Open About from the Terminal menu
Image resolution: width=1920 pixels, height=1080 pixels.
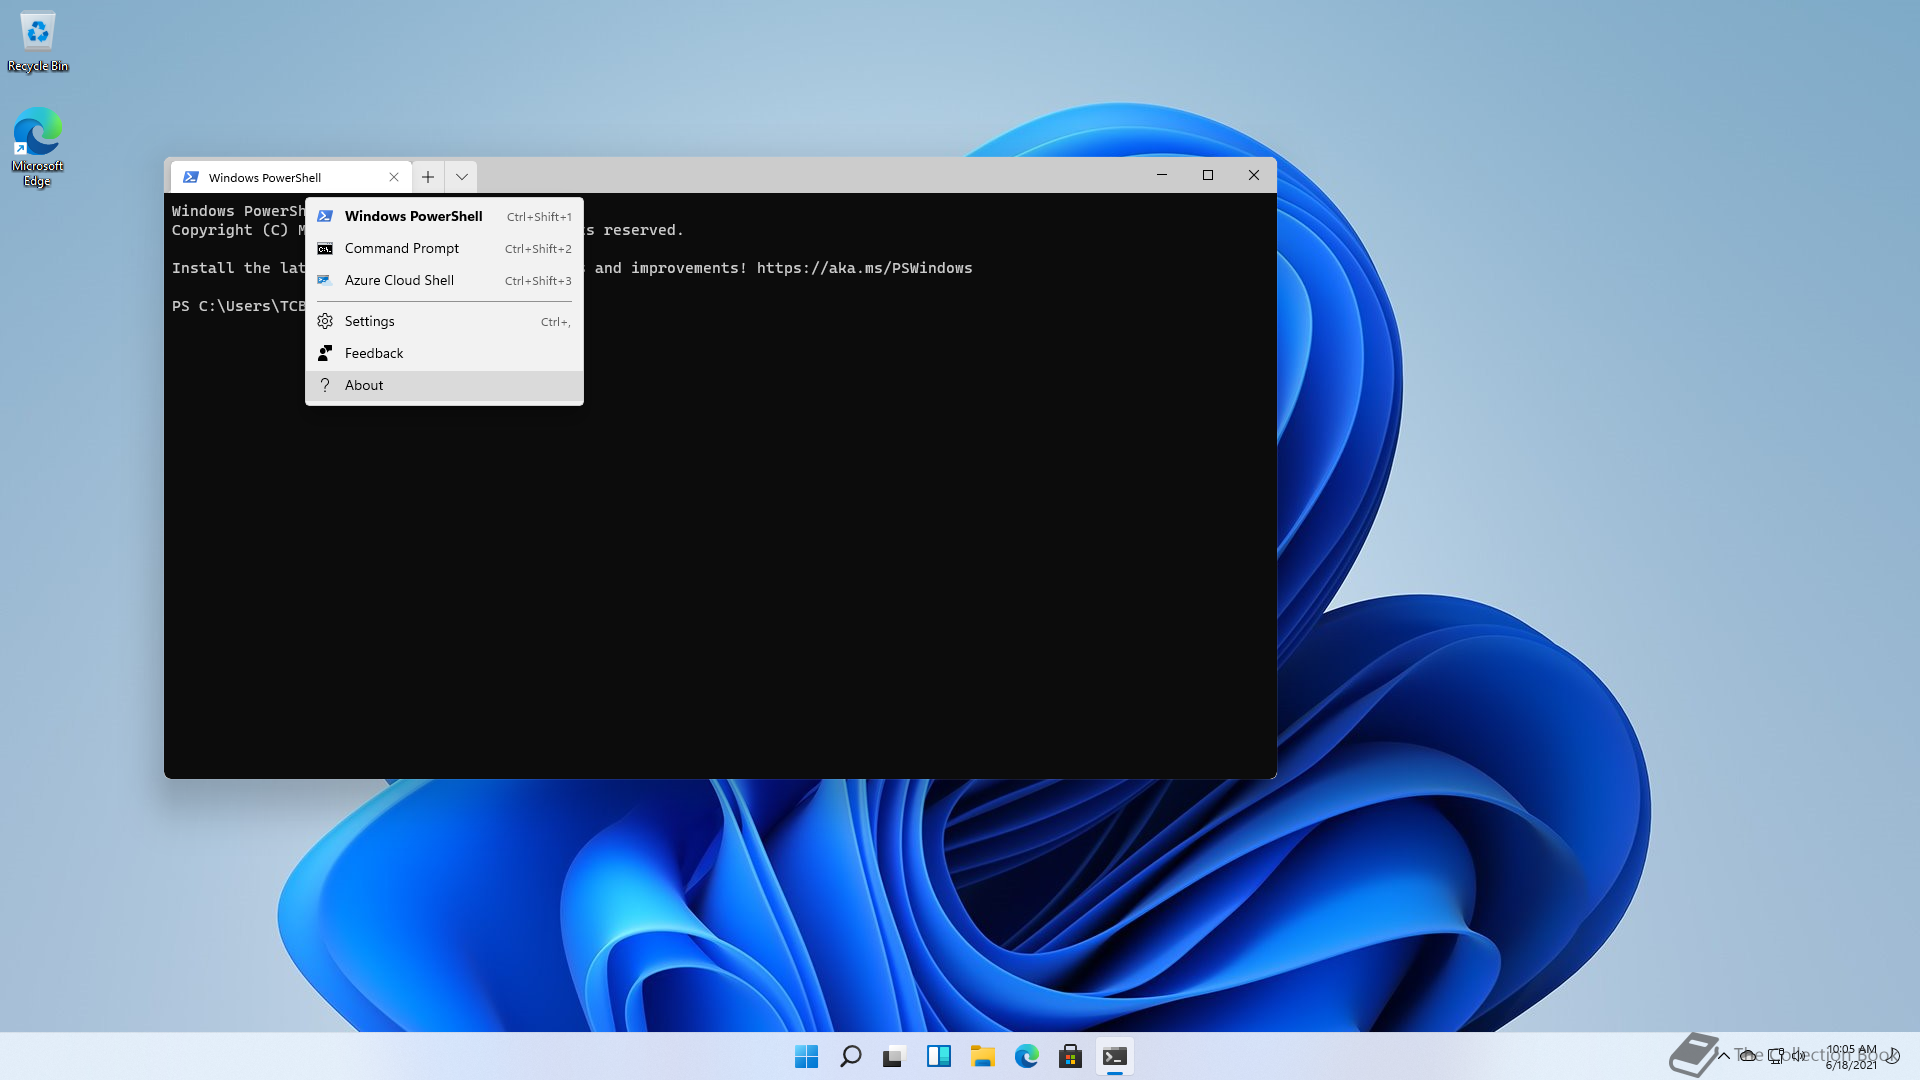tap(444, 385)
